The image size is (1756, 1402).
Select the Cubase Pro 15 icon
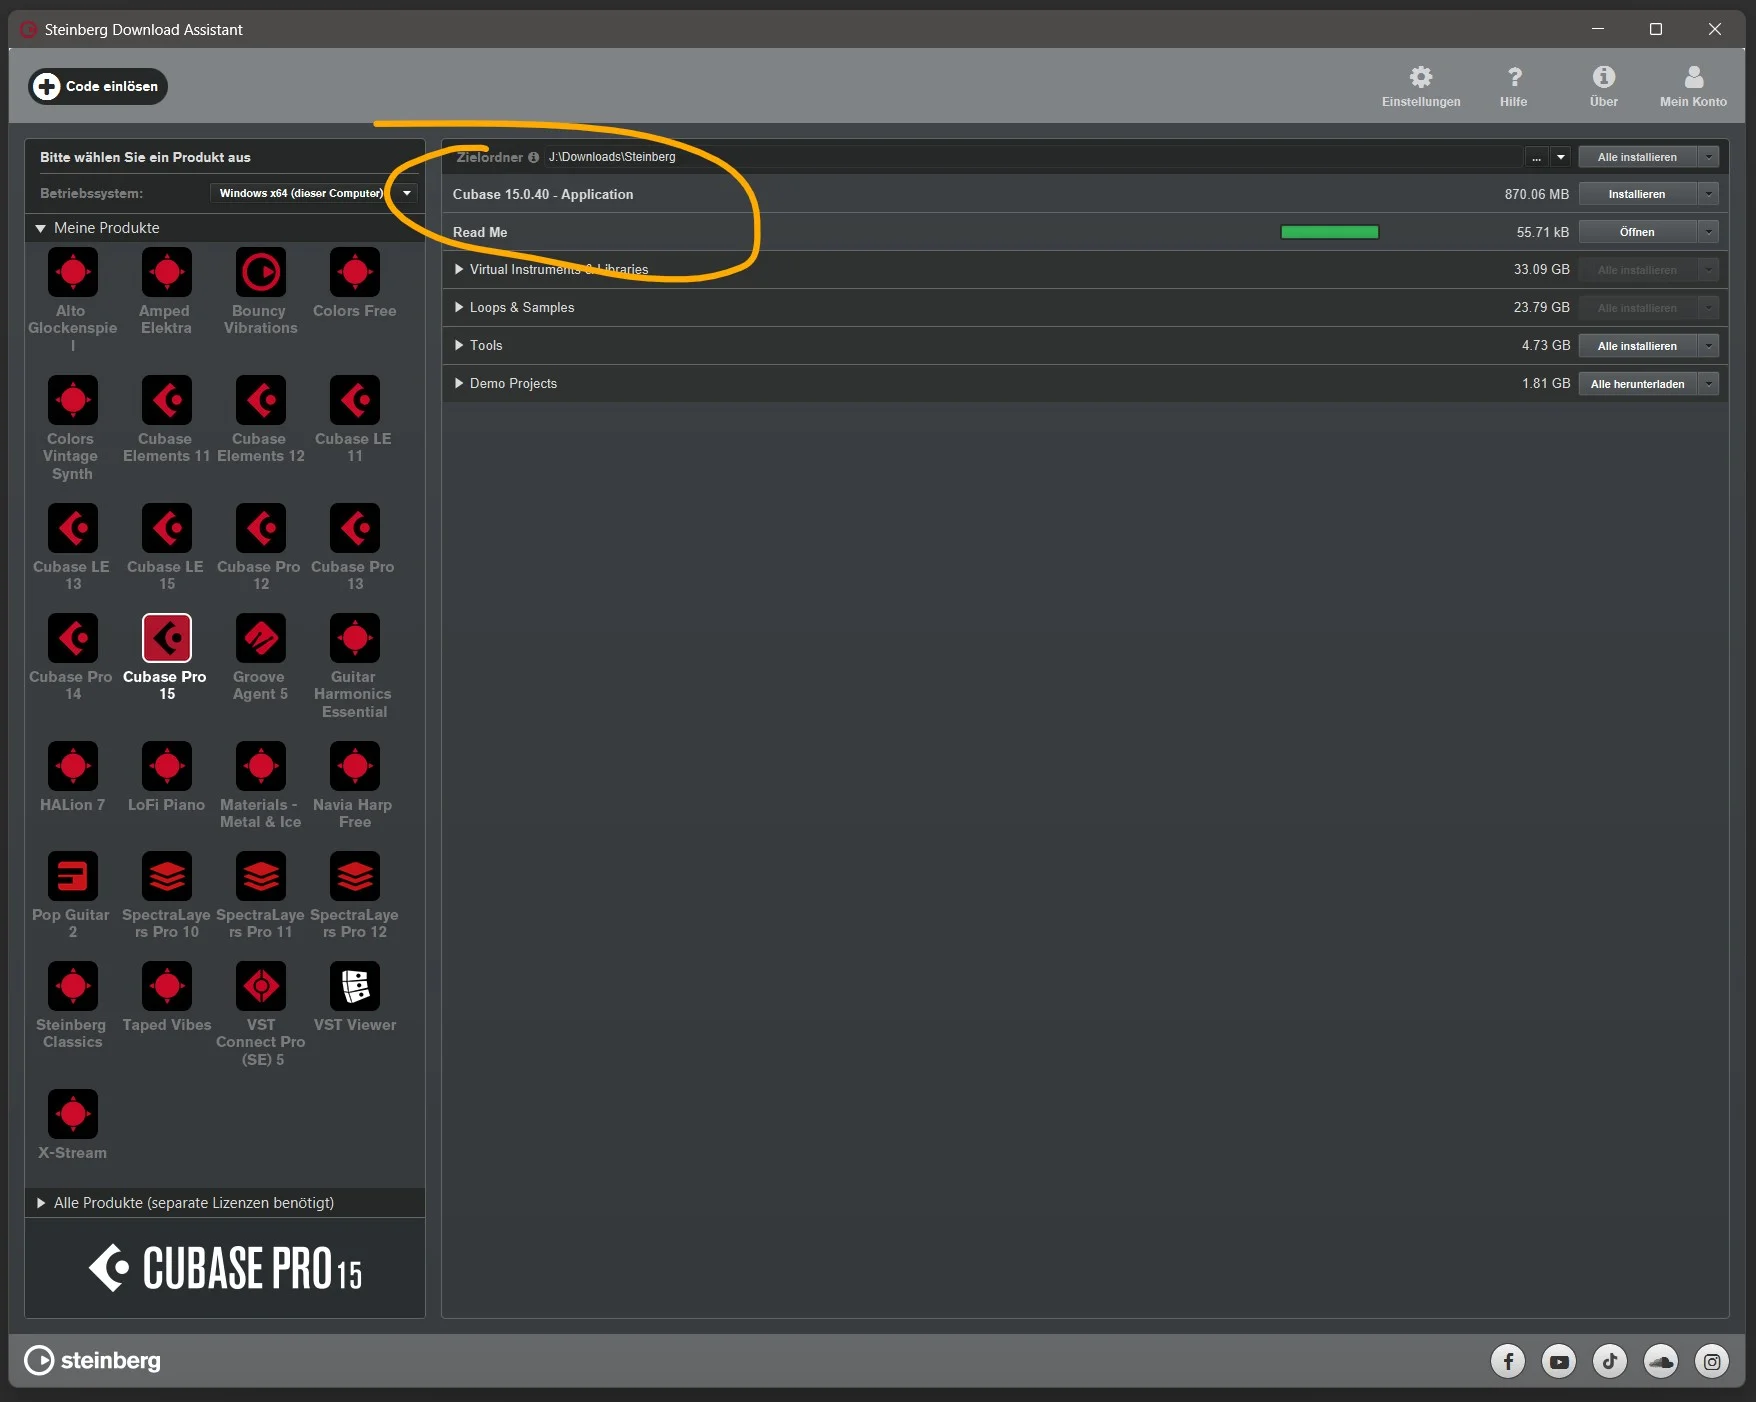tap(167, 638)
